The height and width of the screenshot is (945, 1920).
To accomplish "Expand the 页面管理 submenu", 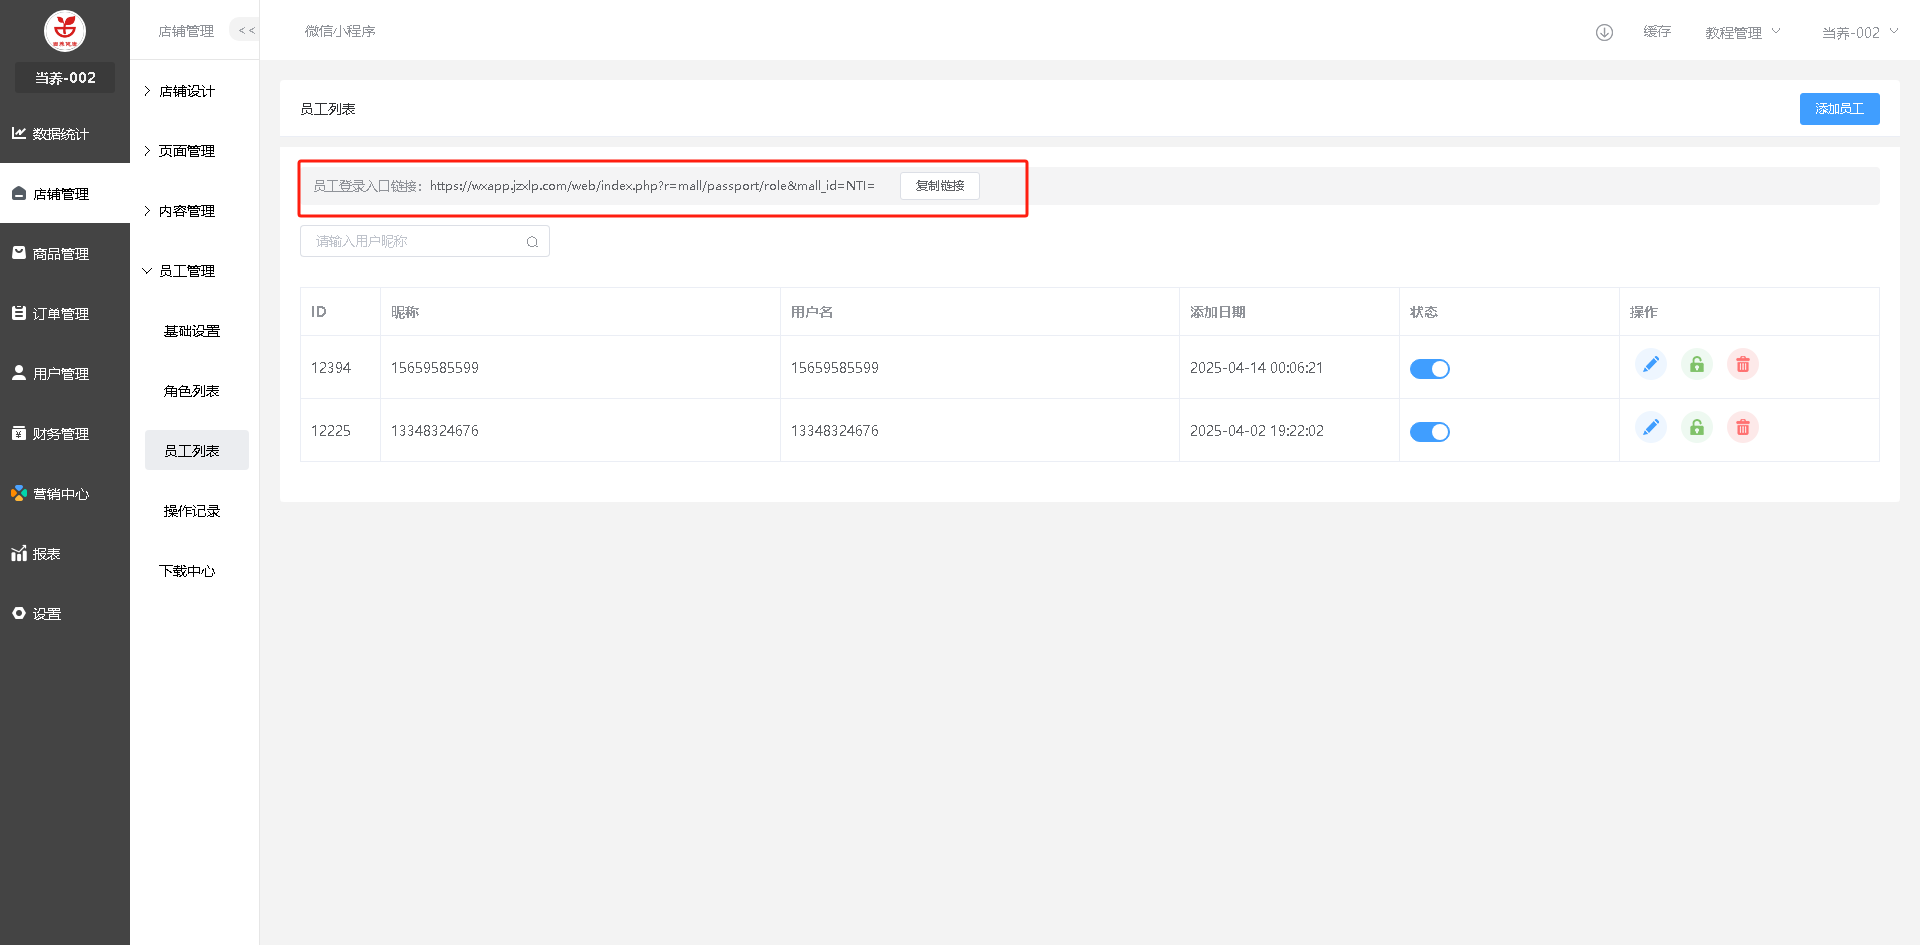I will coord(187,151).
